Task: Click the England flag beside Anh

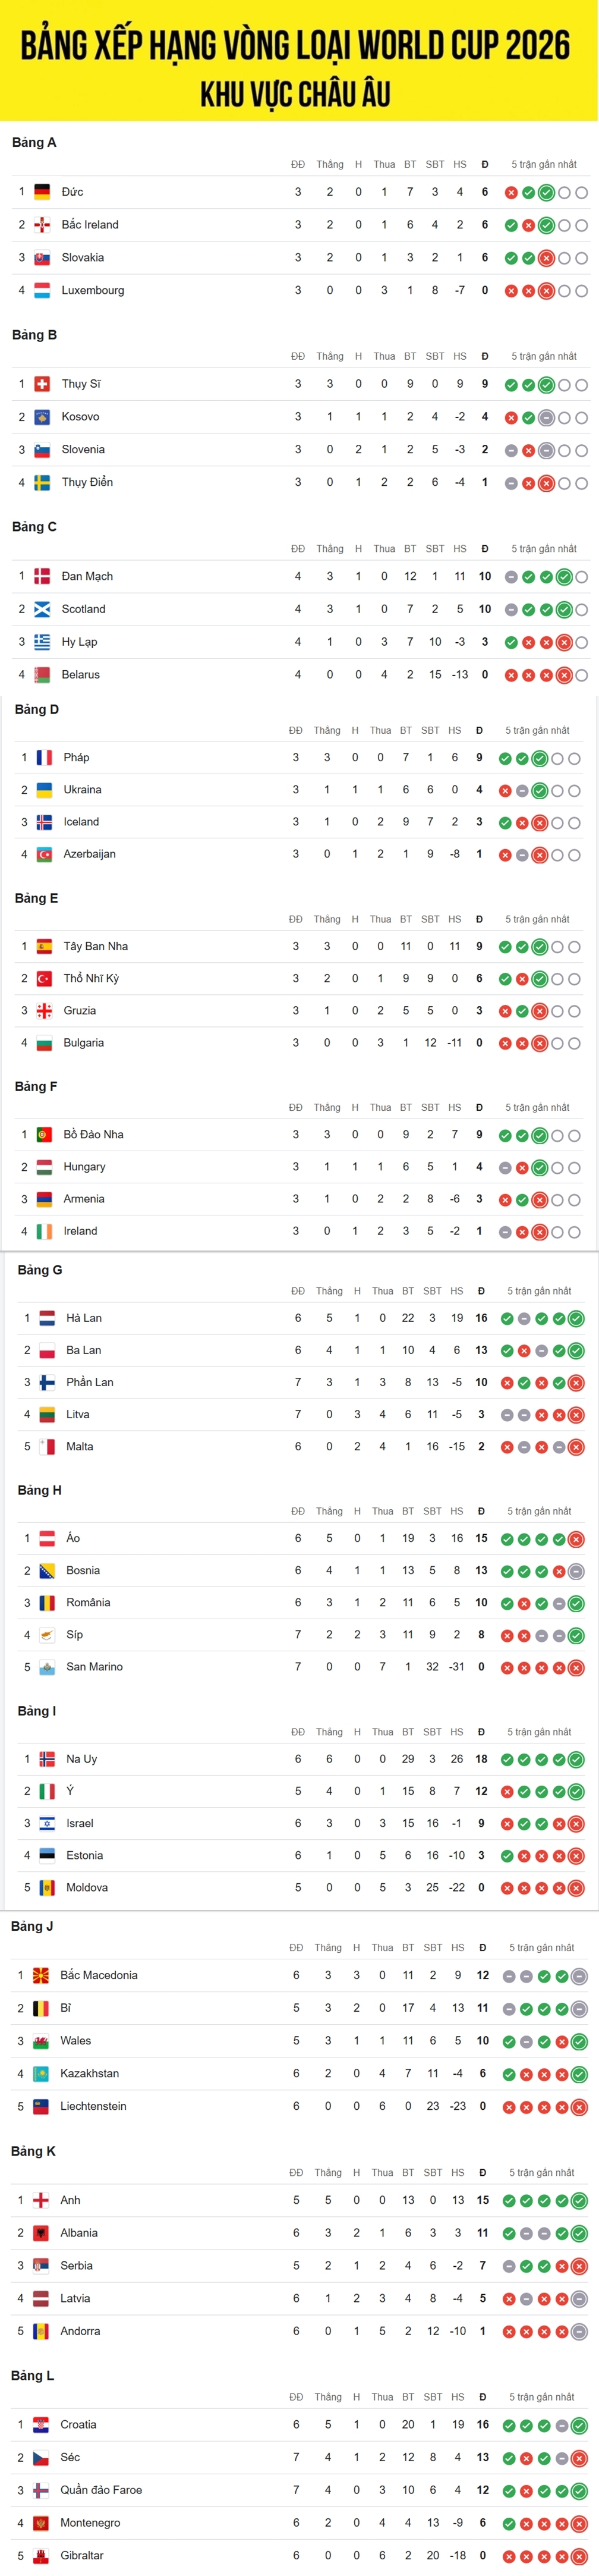Action: (41, 2200)
